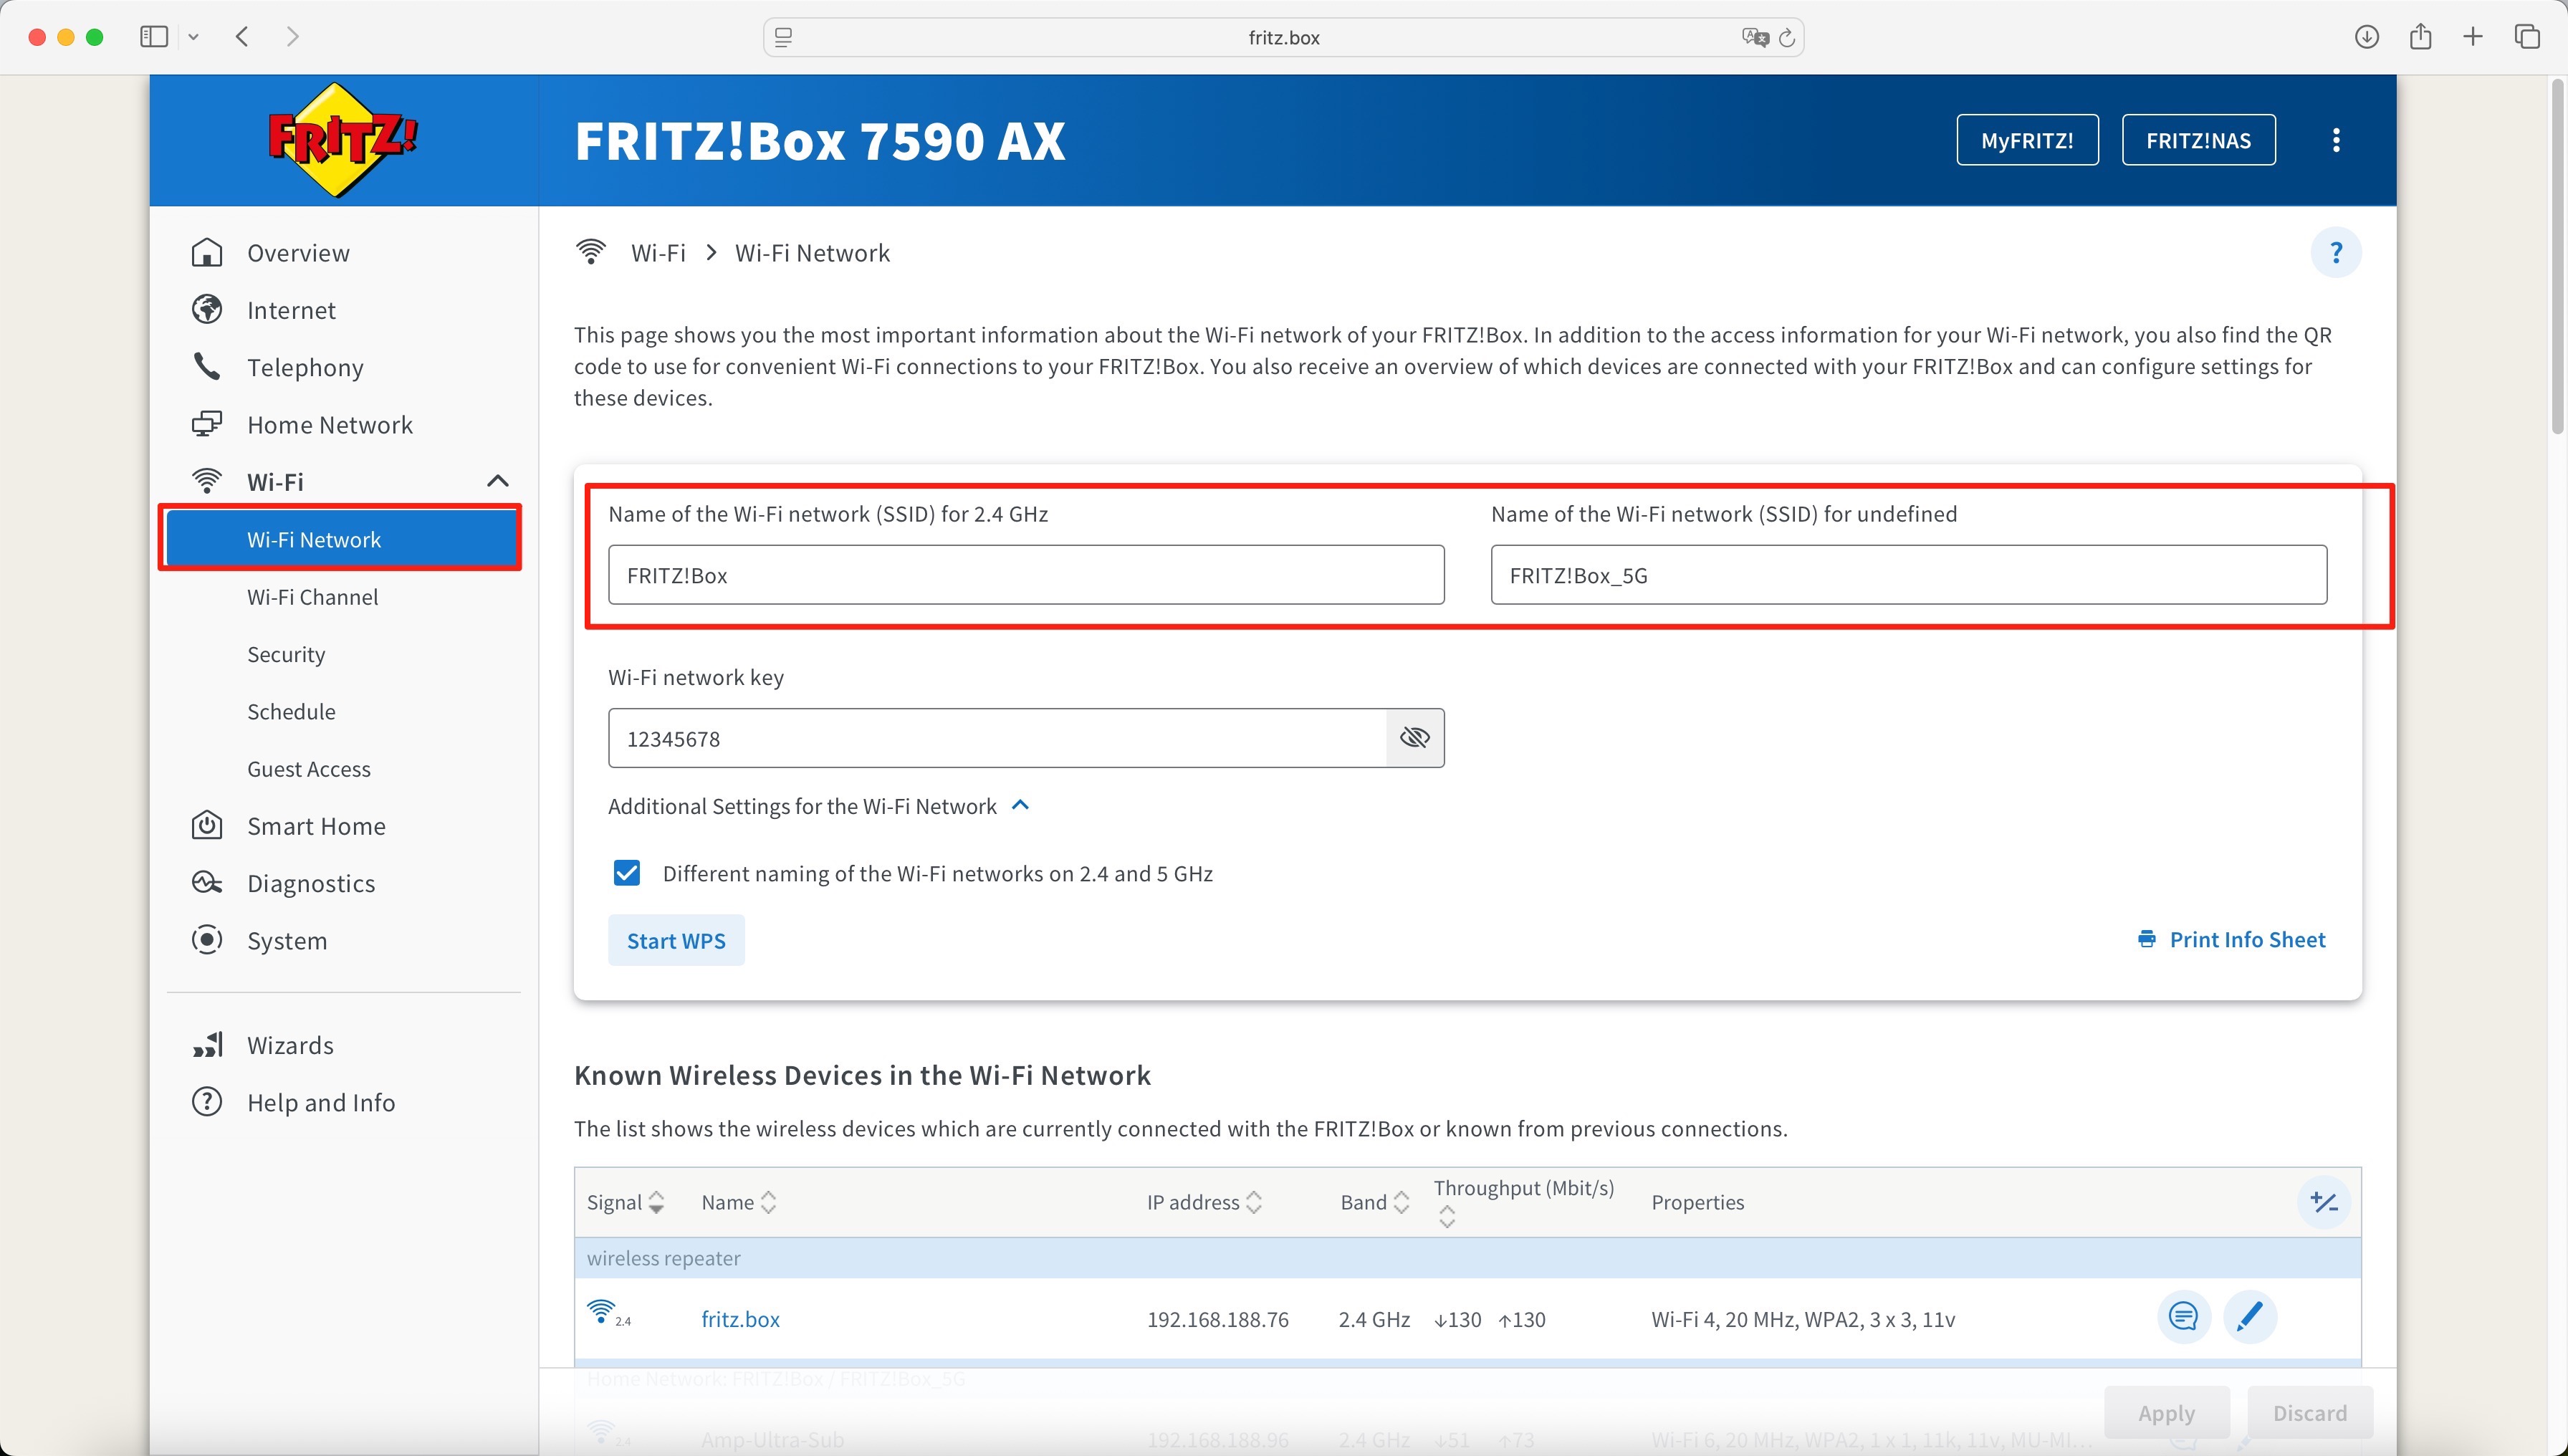Viewport: 2568px width, 1456px height.
Task: Reload the page with refresh icon
Action: (x=1787, y=37)
